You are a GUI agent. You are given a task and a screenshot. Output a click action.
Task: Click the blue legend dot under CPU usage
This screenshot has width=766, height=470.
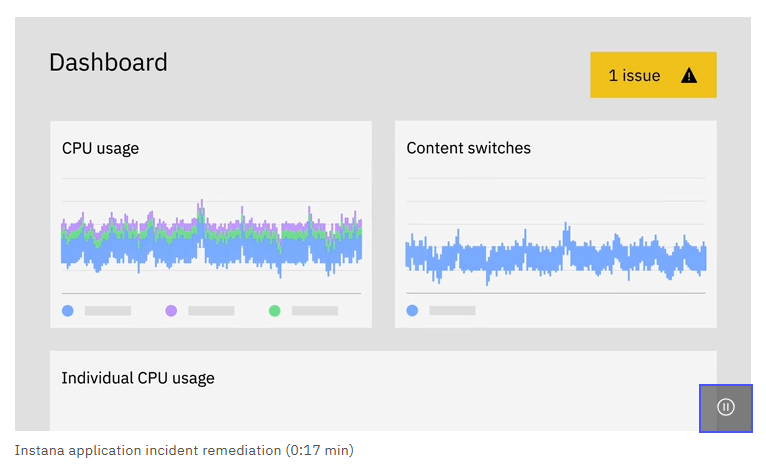[x=67, y=311]
